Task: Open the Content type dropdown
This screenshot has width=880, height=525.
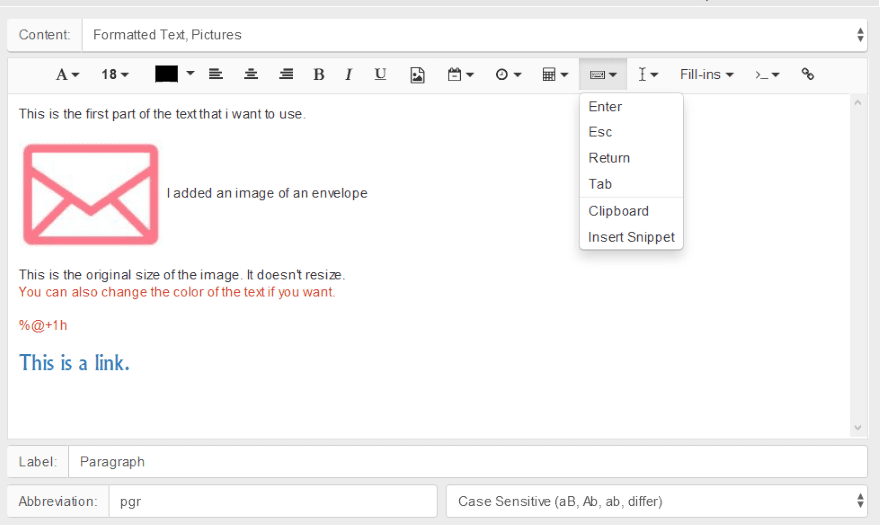Action: pos(474,35)
